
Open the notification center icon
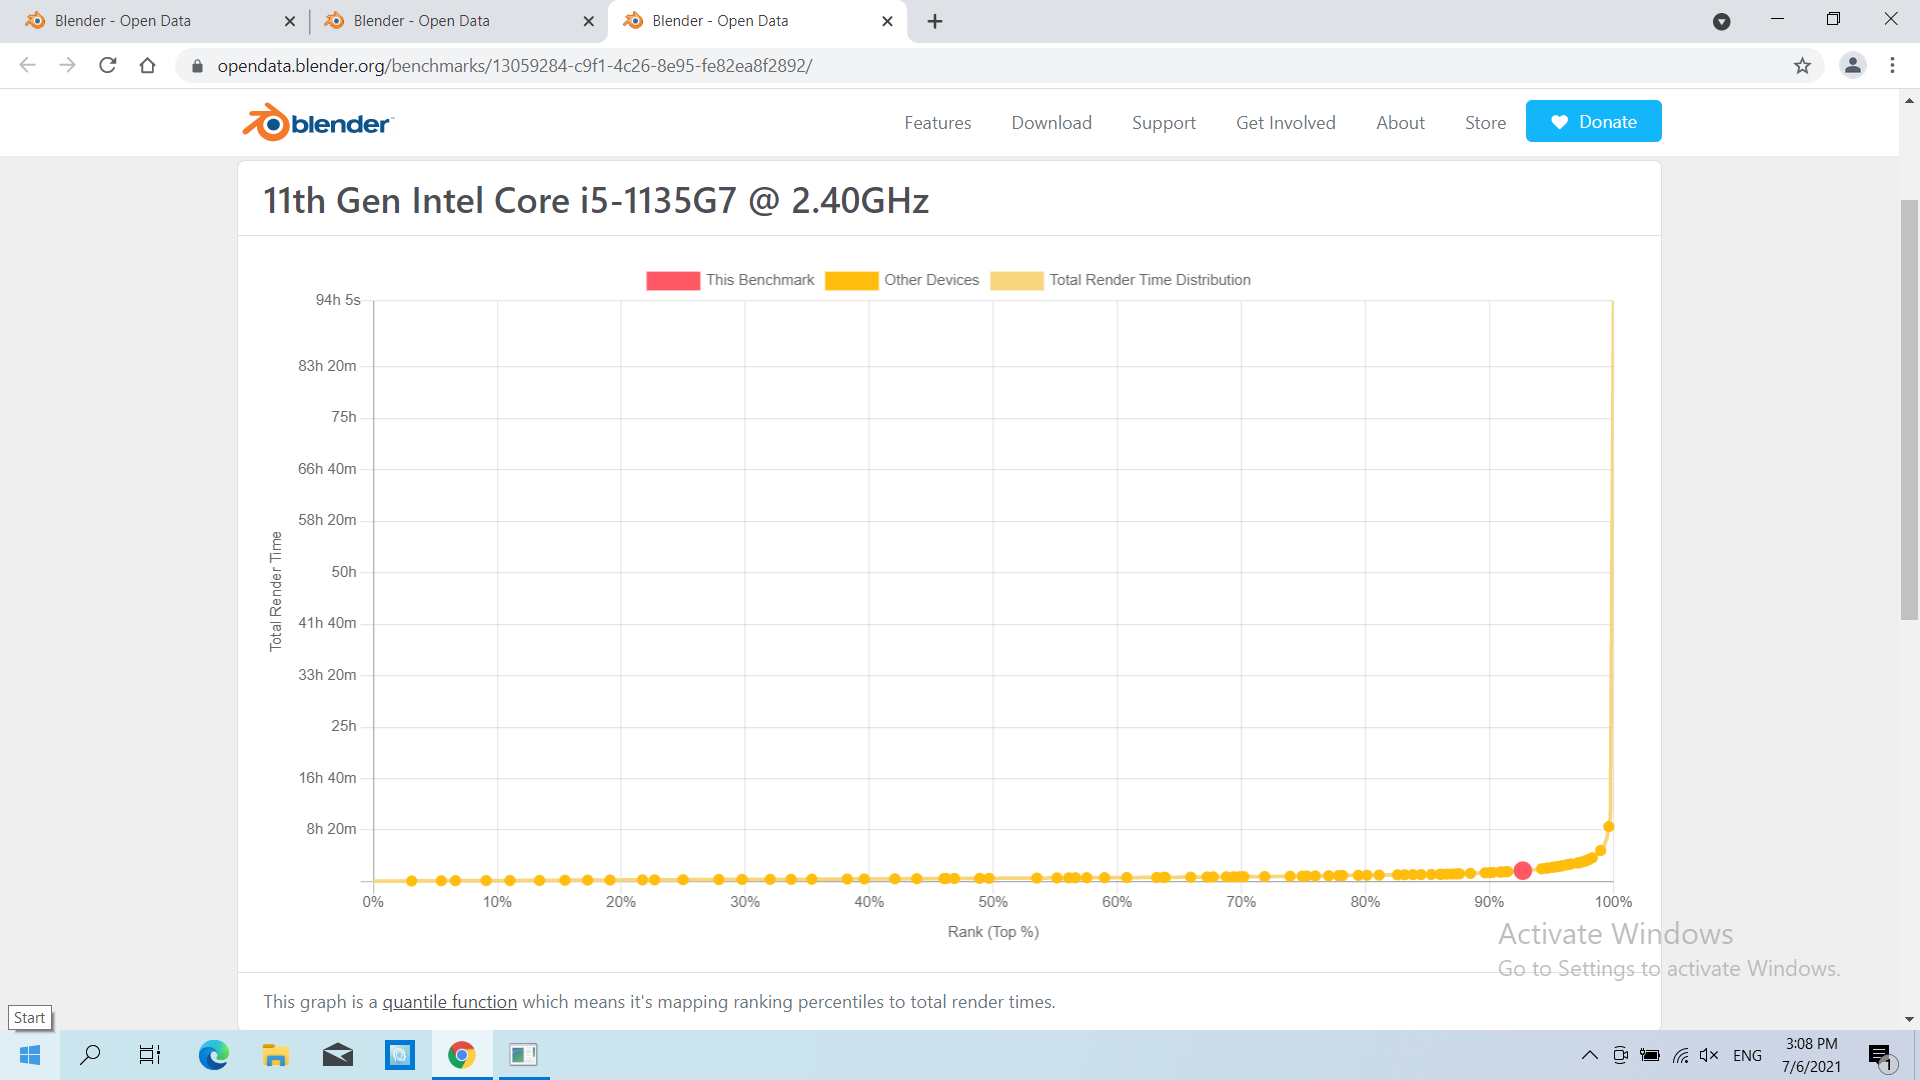1881,1056
